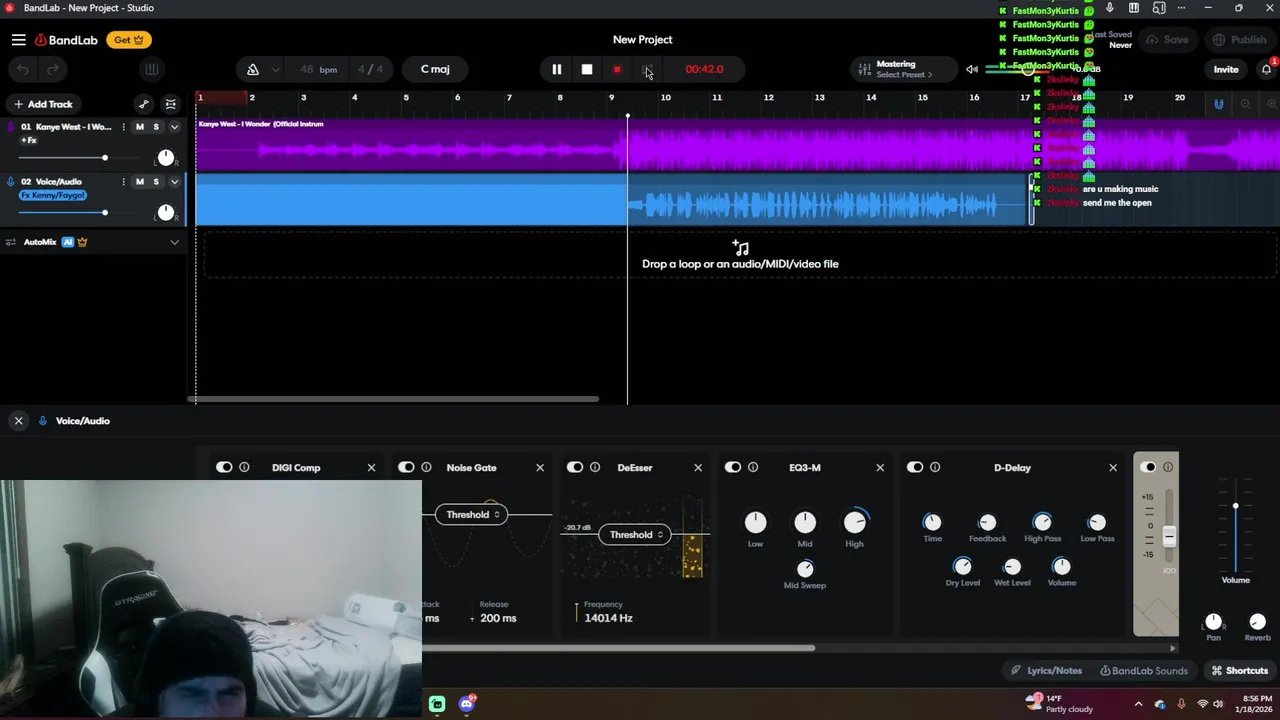This screenshot has height=720, width=1280.
Task: Click the Invite button
Action: (1226, 69)
